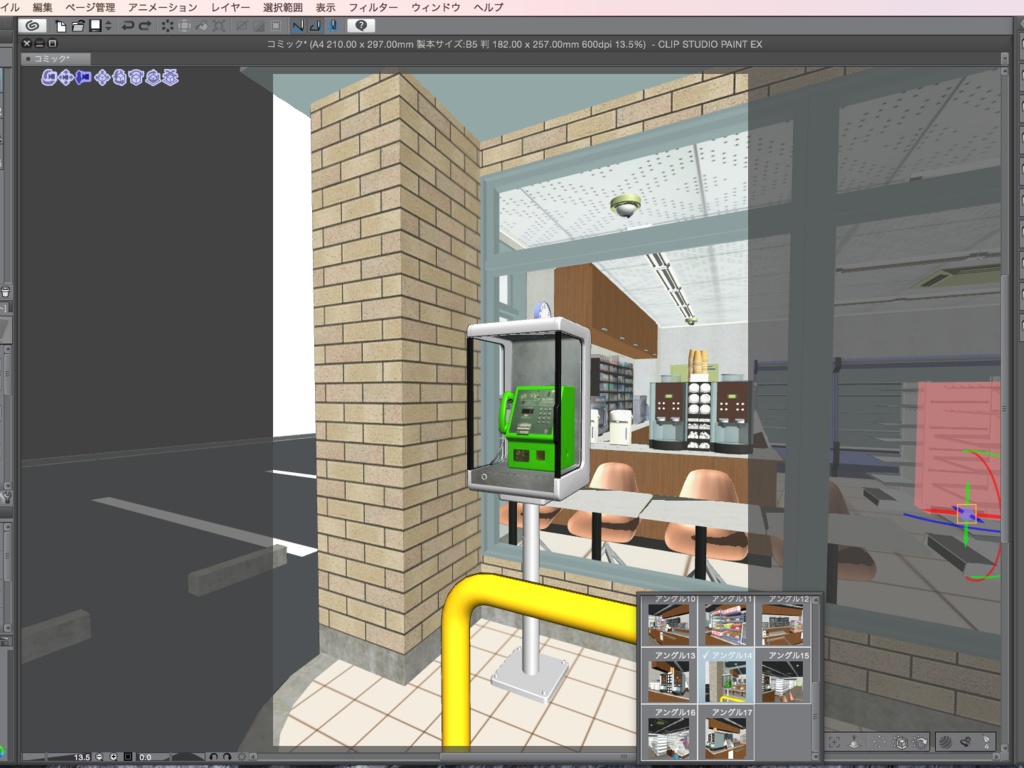This screenshot has width=1024, height=768.
Task: Click the place on ground icon
Action: (854, 742)
